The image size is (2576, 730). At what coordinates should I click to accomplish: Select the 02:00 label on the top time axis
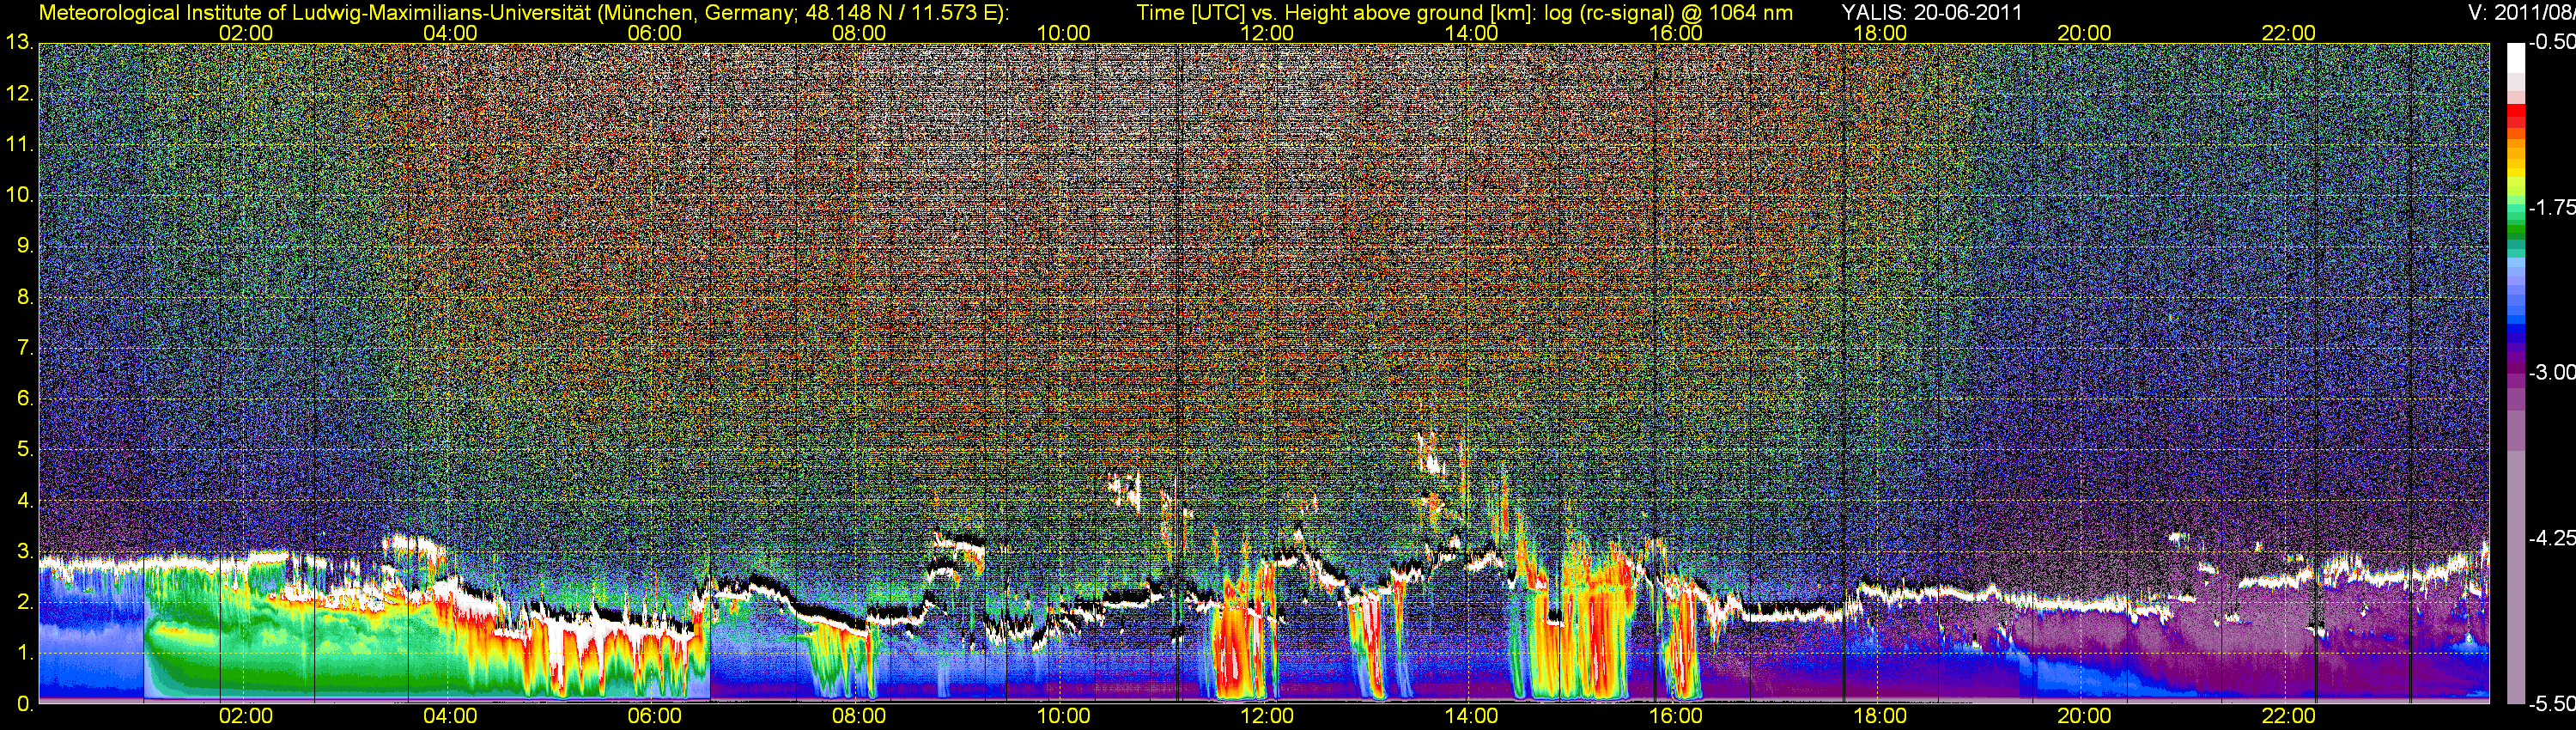[245, 33]
